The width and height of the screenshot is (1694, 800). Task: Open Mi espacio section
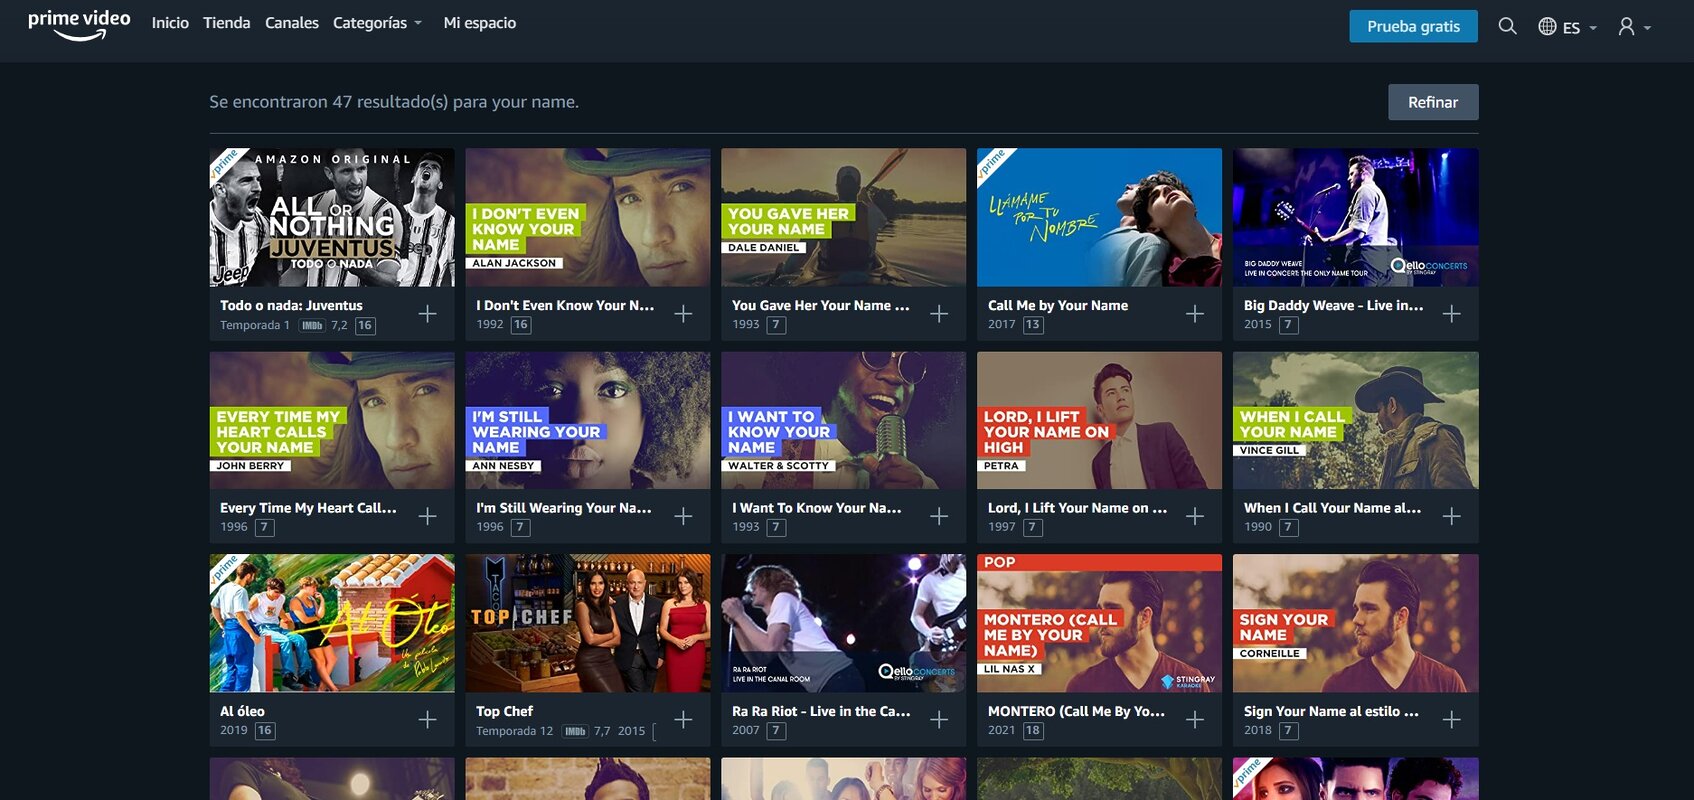pos(480,23)
